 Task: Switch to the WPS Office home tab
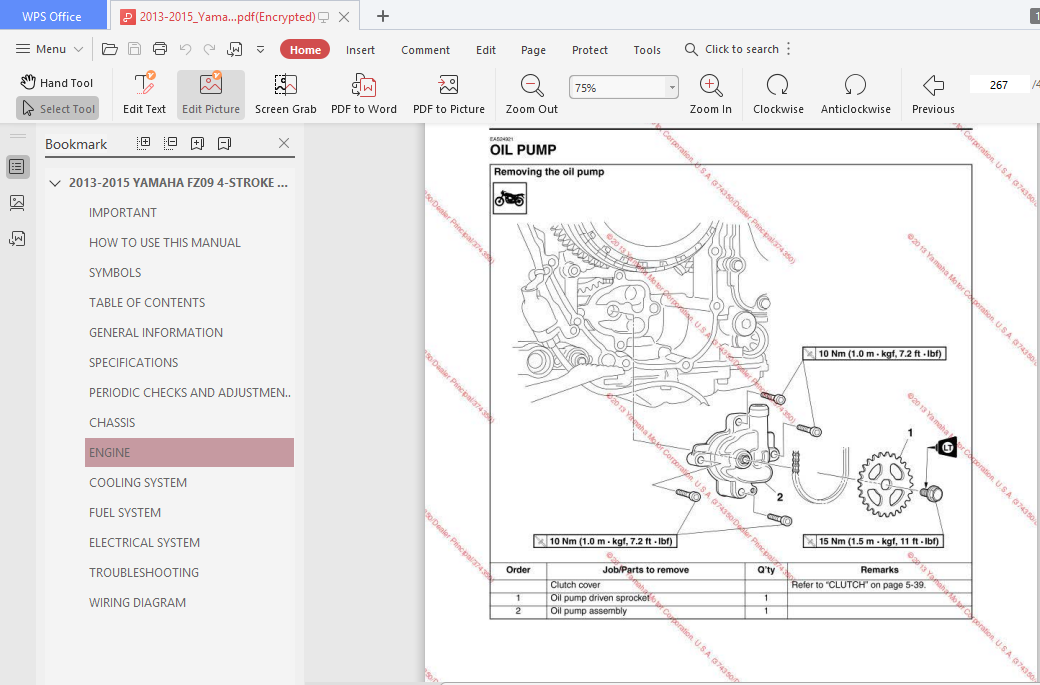[52, 17]
